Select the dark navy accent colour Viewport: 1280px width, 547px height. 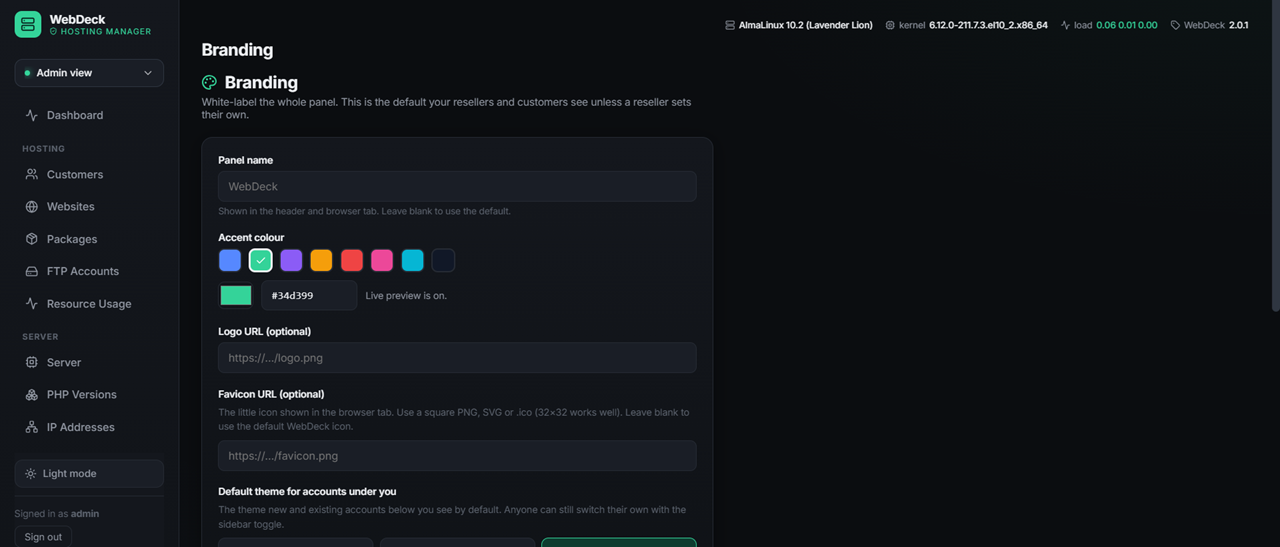coord(443,260)
